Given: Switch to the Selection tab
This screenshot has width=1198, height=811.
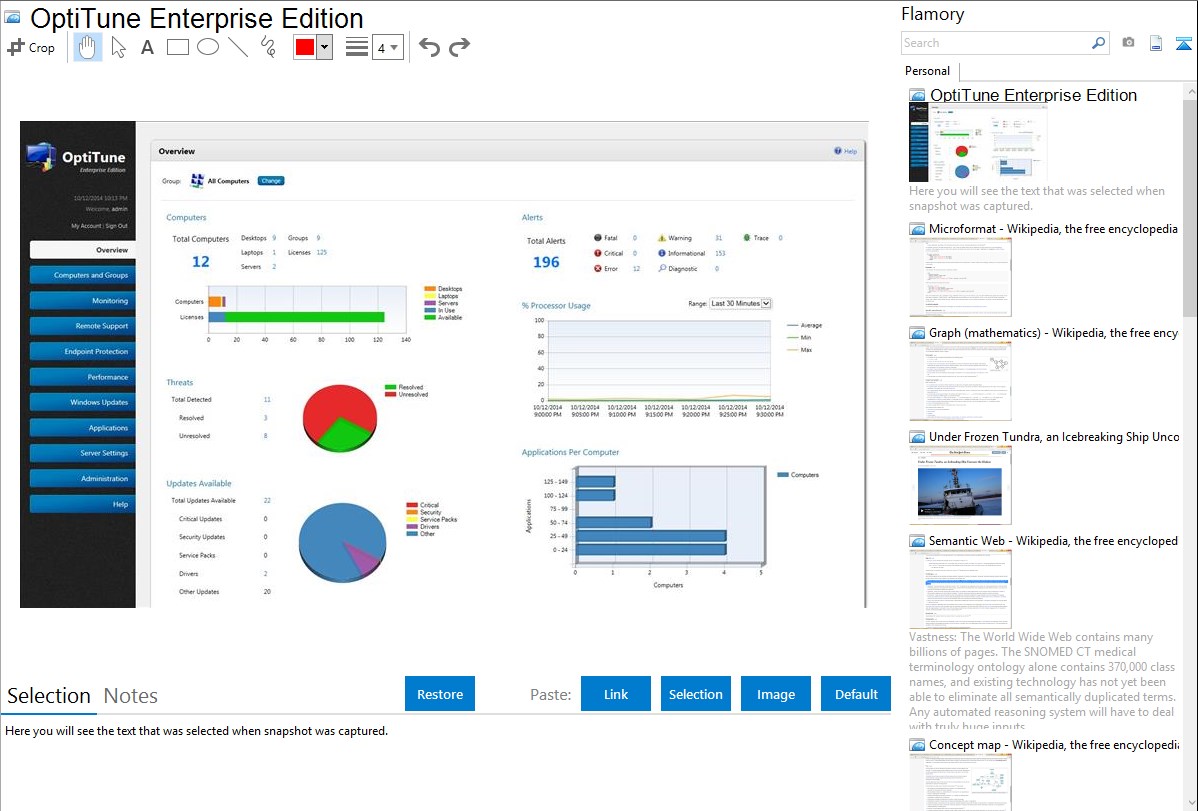Looking at the screenshot, I should (49, 696).
